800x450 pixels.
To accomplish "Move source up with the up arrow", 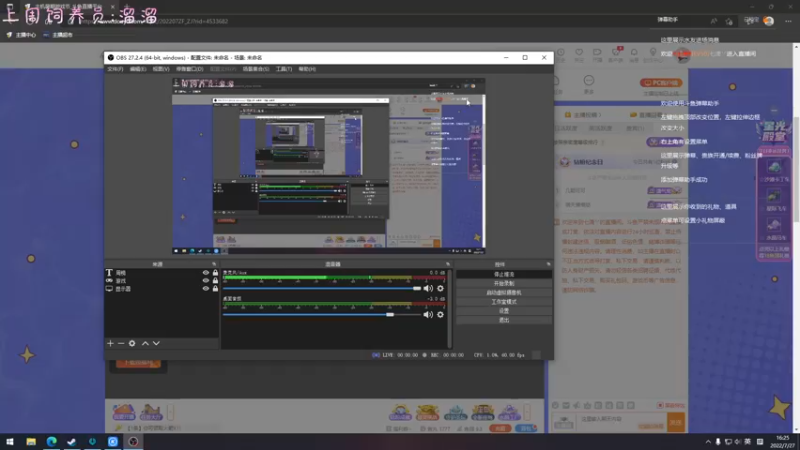I will (145, 343).
